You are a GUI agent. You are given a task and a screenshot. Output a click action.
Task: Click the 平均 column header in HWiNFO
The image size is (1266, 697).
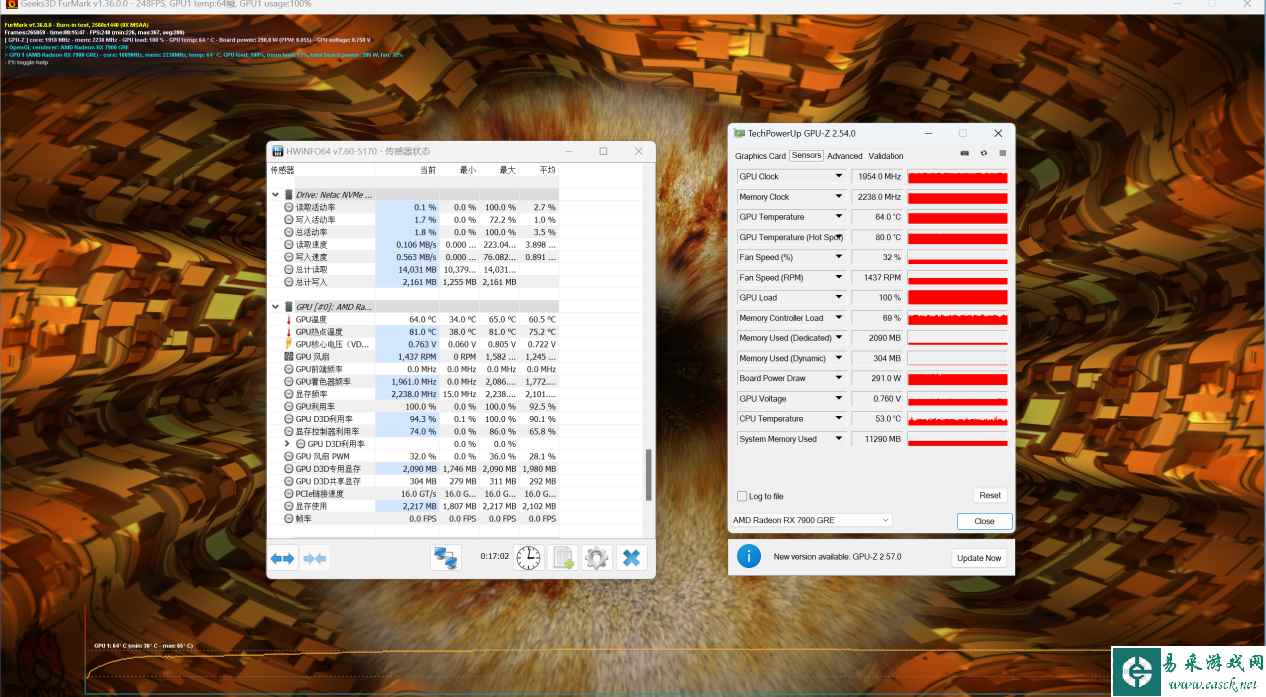click(547, 170)
